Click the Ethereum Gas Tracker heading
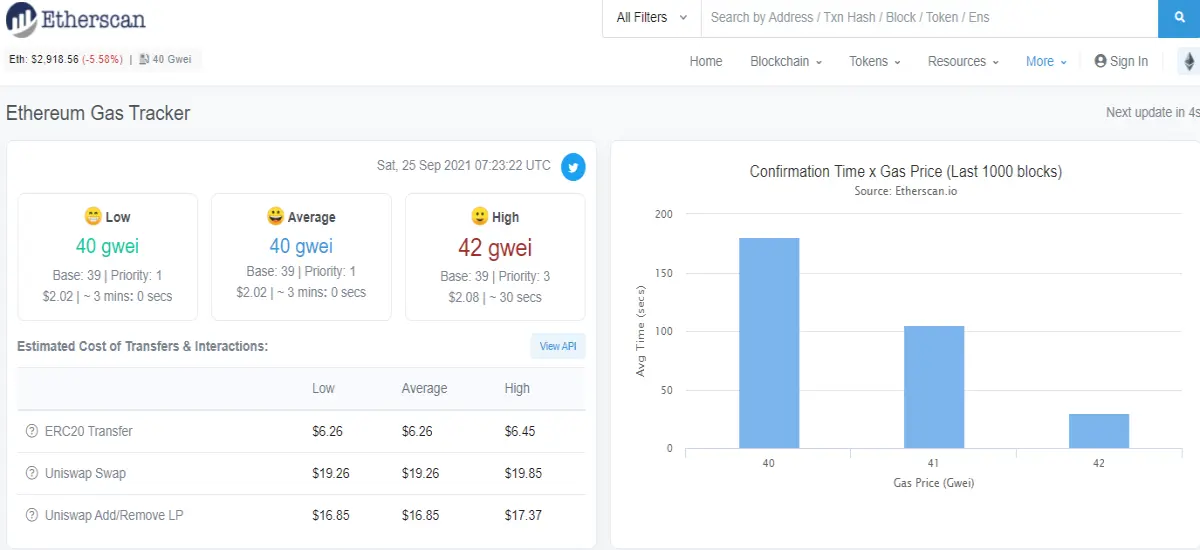 [x=98, y=113]
